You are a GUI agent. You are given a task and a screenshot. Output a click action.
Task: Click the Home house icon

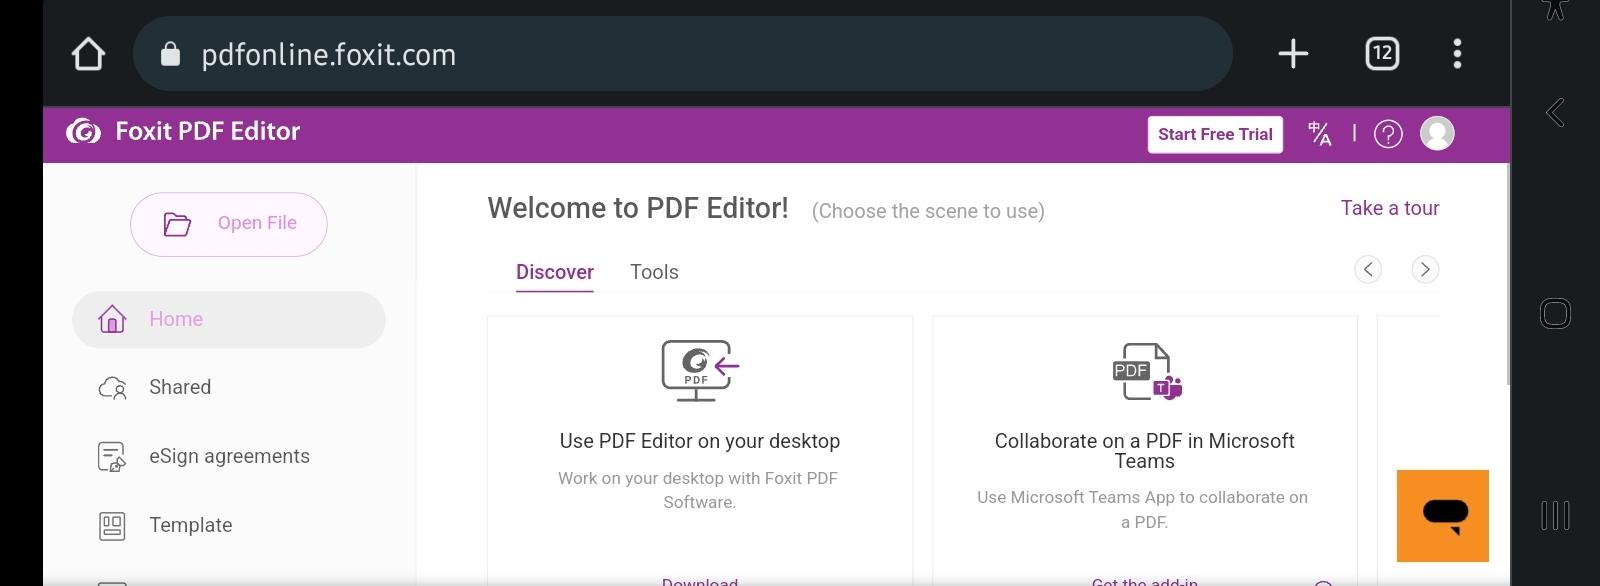tap(112, 319)
